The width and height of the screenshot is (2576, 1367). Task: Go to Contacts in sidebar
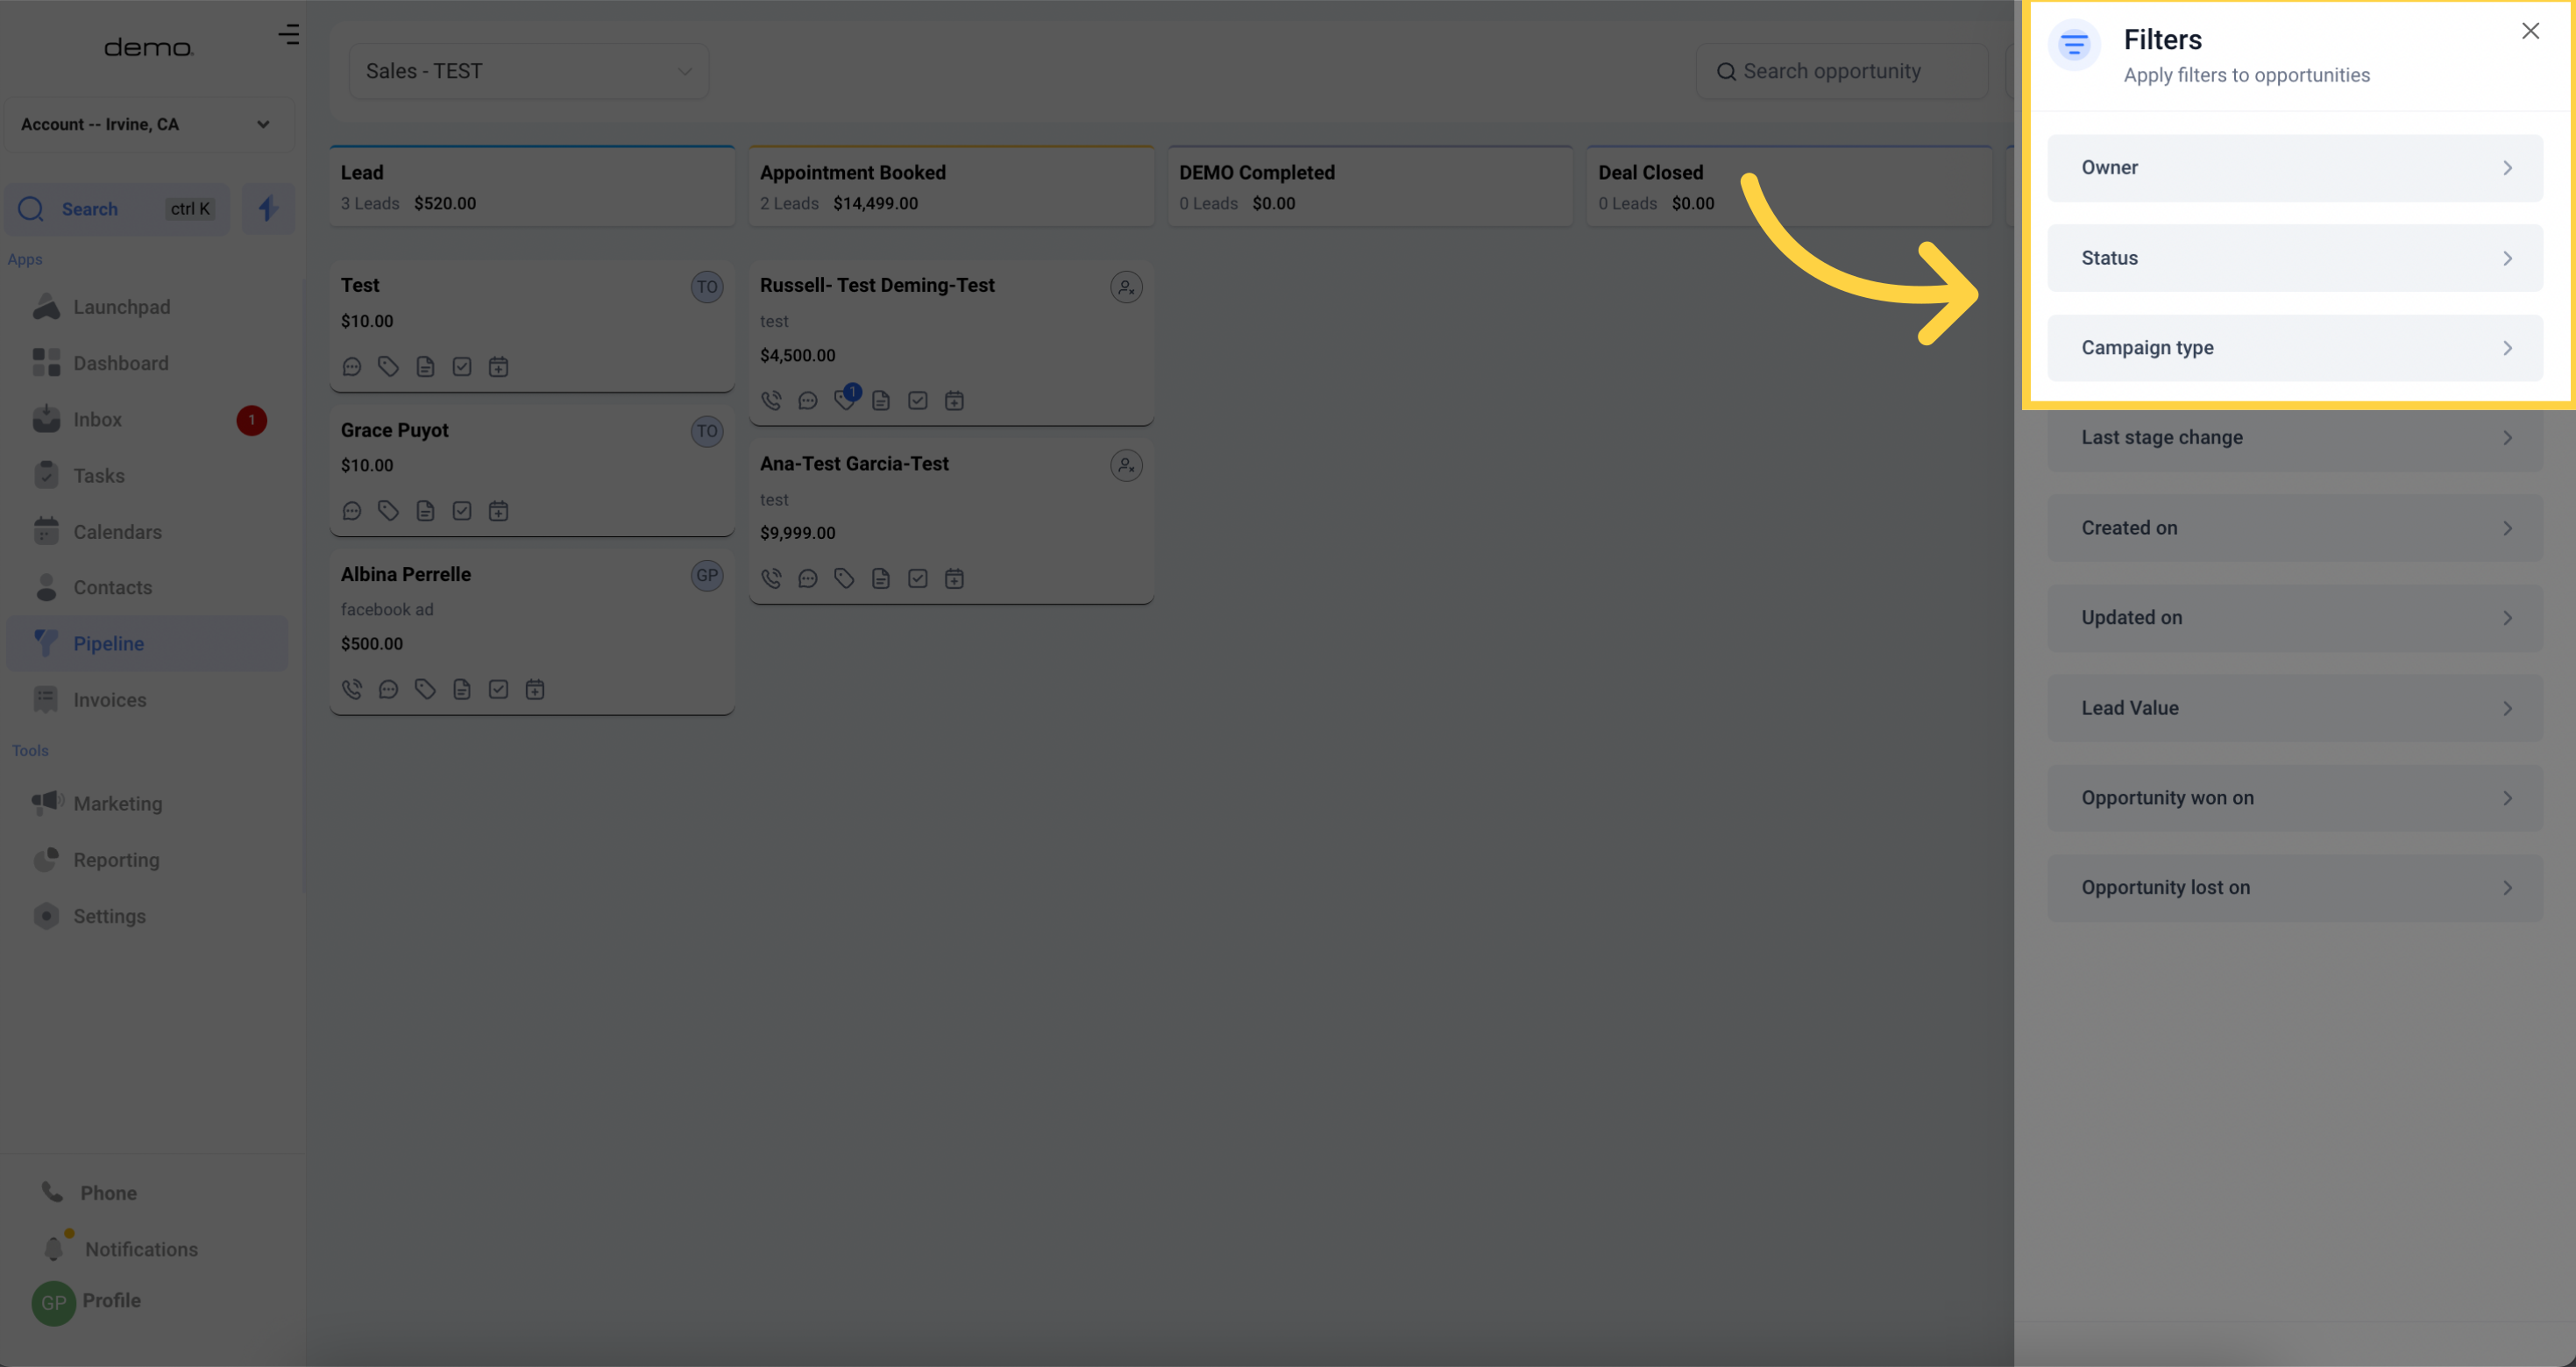112,588
